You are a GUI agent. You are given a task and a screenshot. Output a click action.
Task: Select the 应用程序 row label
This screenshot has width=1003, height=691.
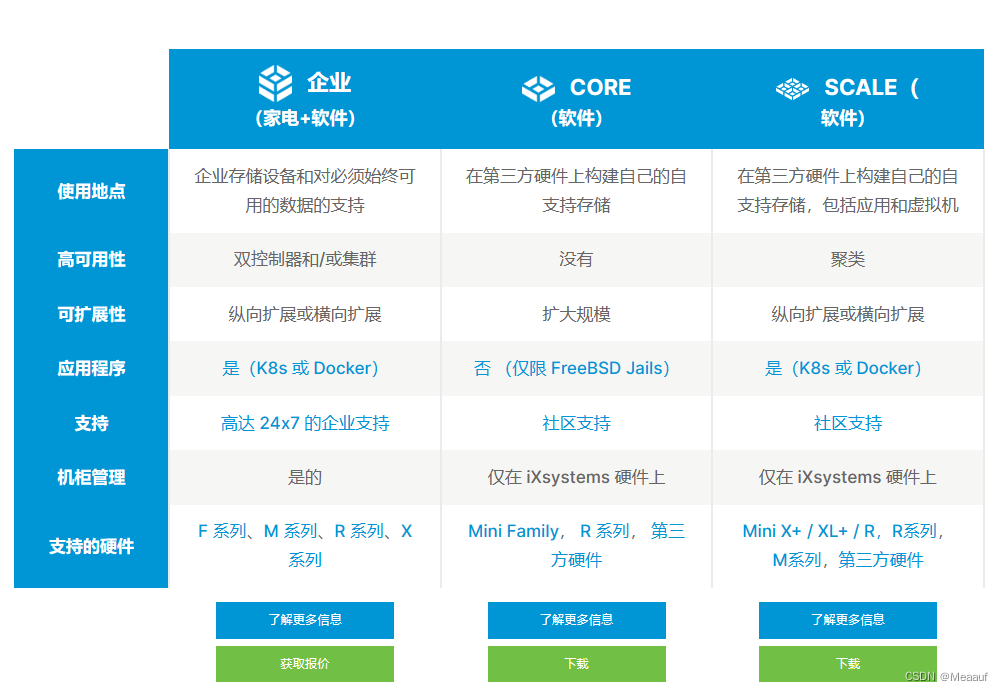pyautogui.click(x=91, y=369)
